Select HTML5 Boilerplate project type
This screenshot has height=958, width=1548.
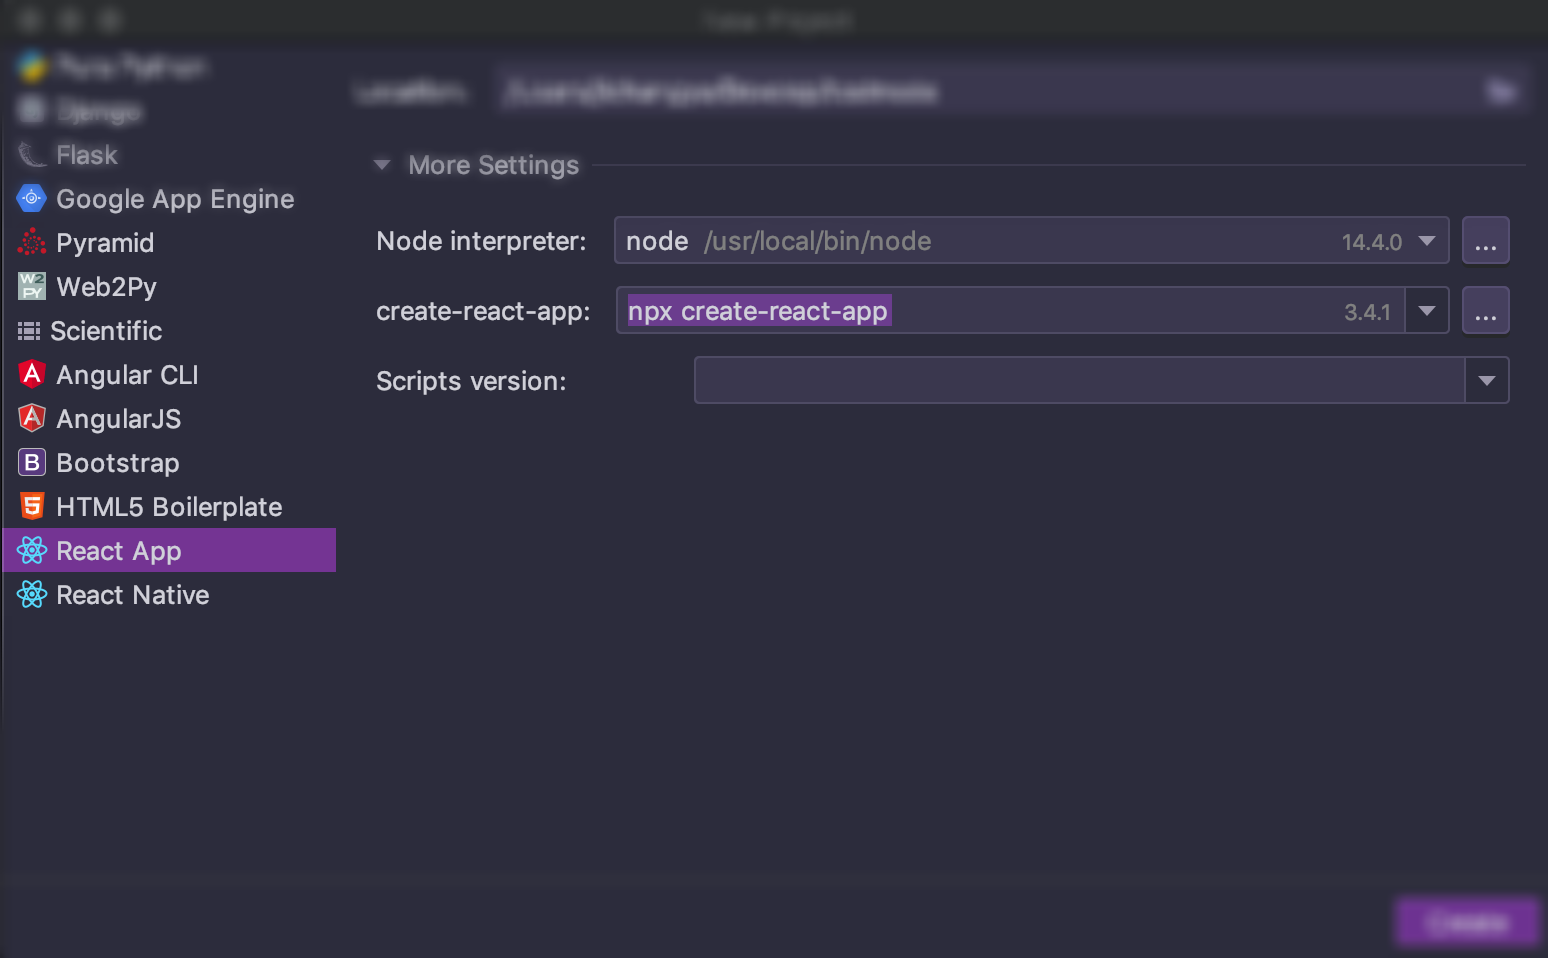(168, 507)
